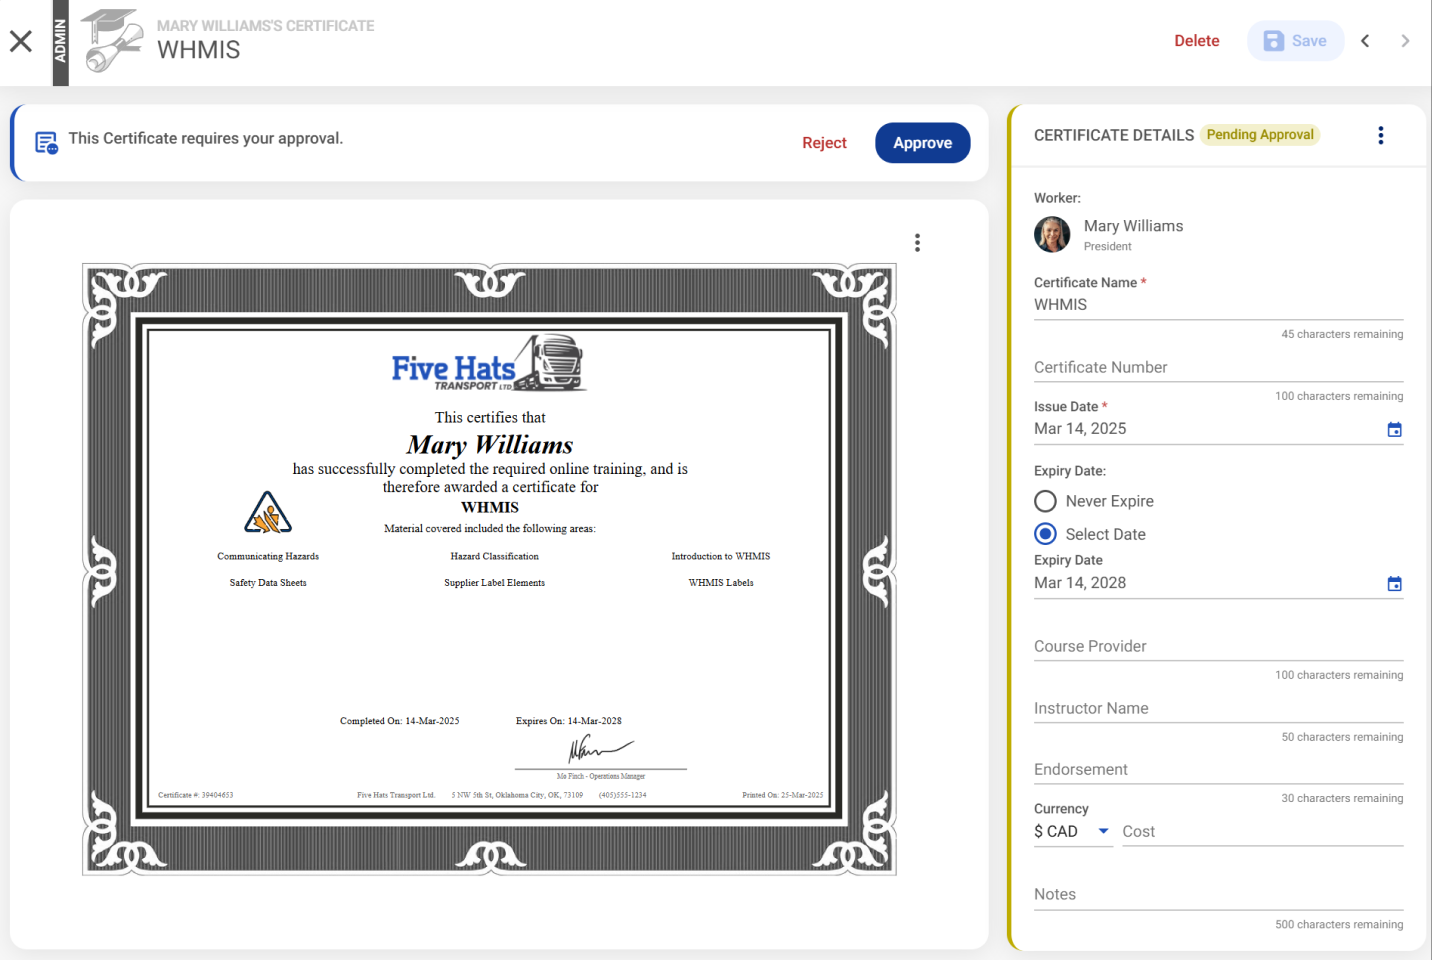Image resolution: width=1432 pixels, height=960 pixels.
Task: Open Certificate Details three-dot menu
Action: (x=1380, y=136)
